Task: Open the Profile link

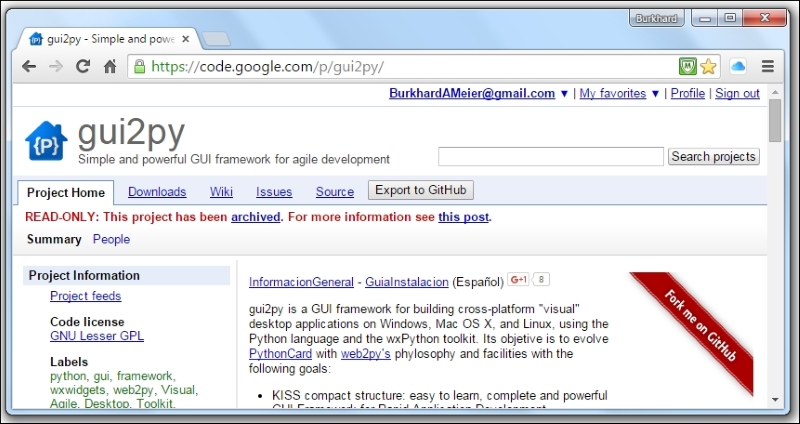Action: (688, 93)
